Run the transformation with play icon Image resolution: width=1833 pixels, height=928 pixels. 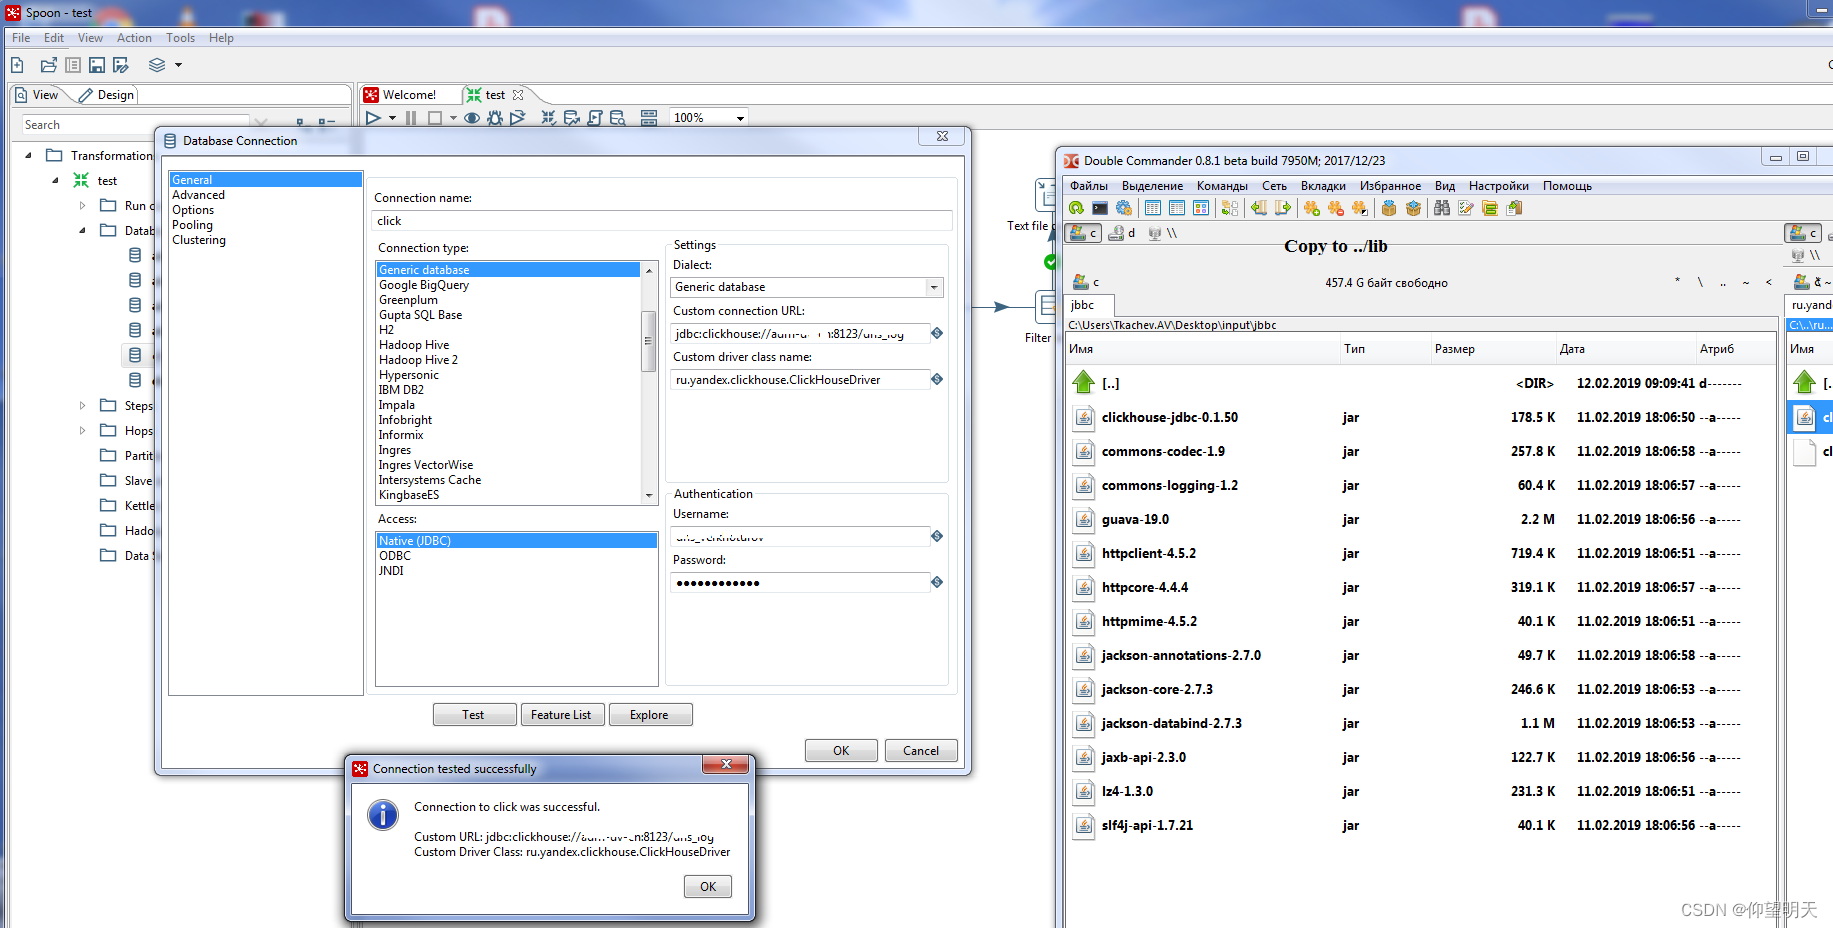click(x=373, y=118)
